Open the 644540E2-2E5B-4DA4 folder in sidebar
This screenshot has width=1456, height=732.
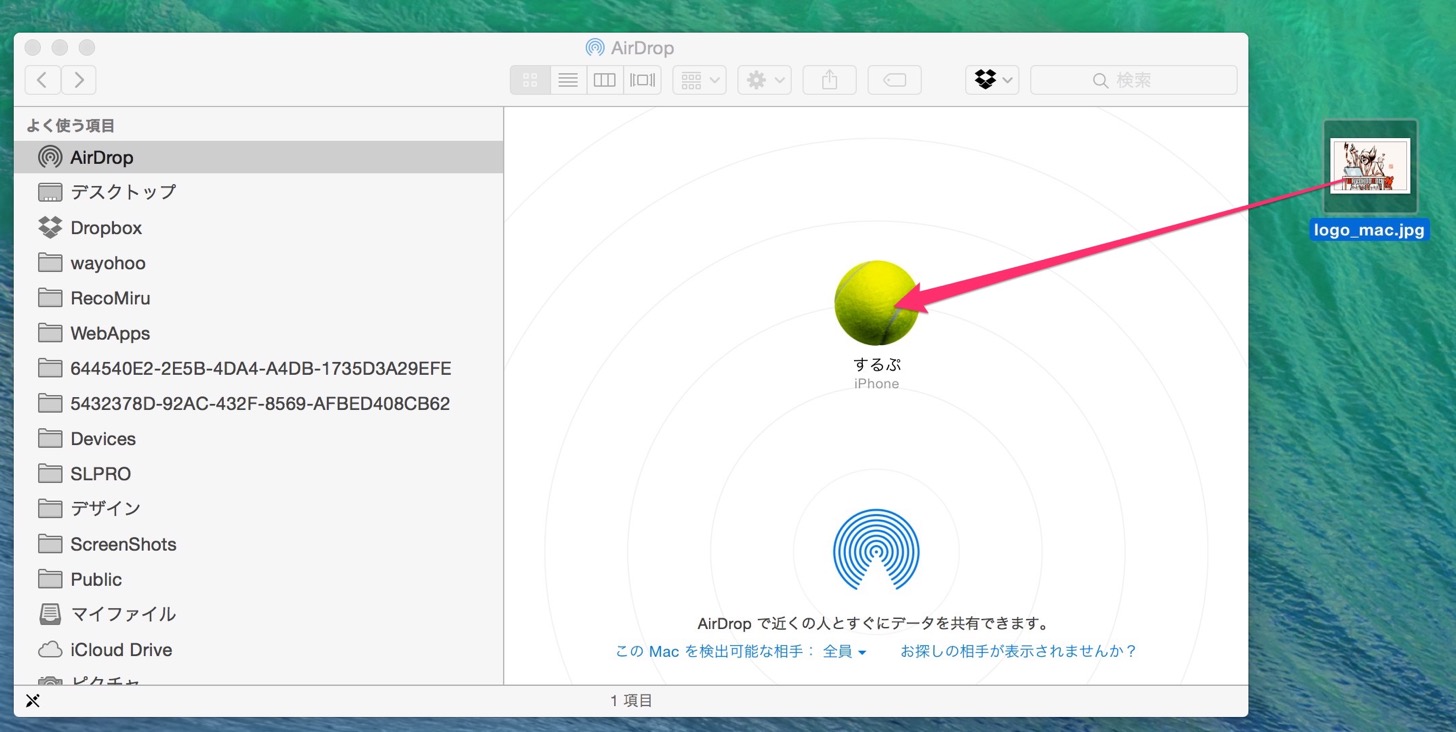tap(258, 368)
